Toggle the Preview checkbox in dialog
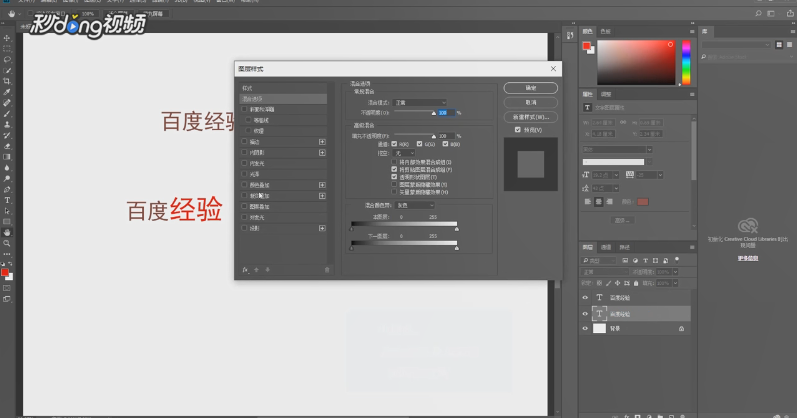797x418 pixels. (517, 130)
